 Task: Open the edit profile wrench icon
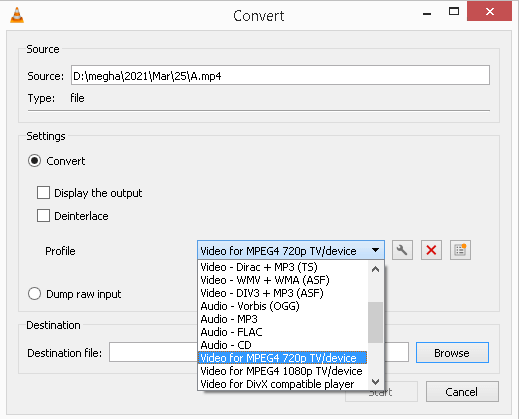(x=402, y=250)
